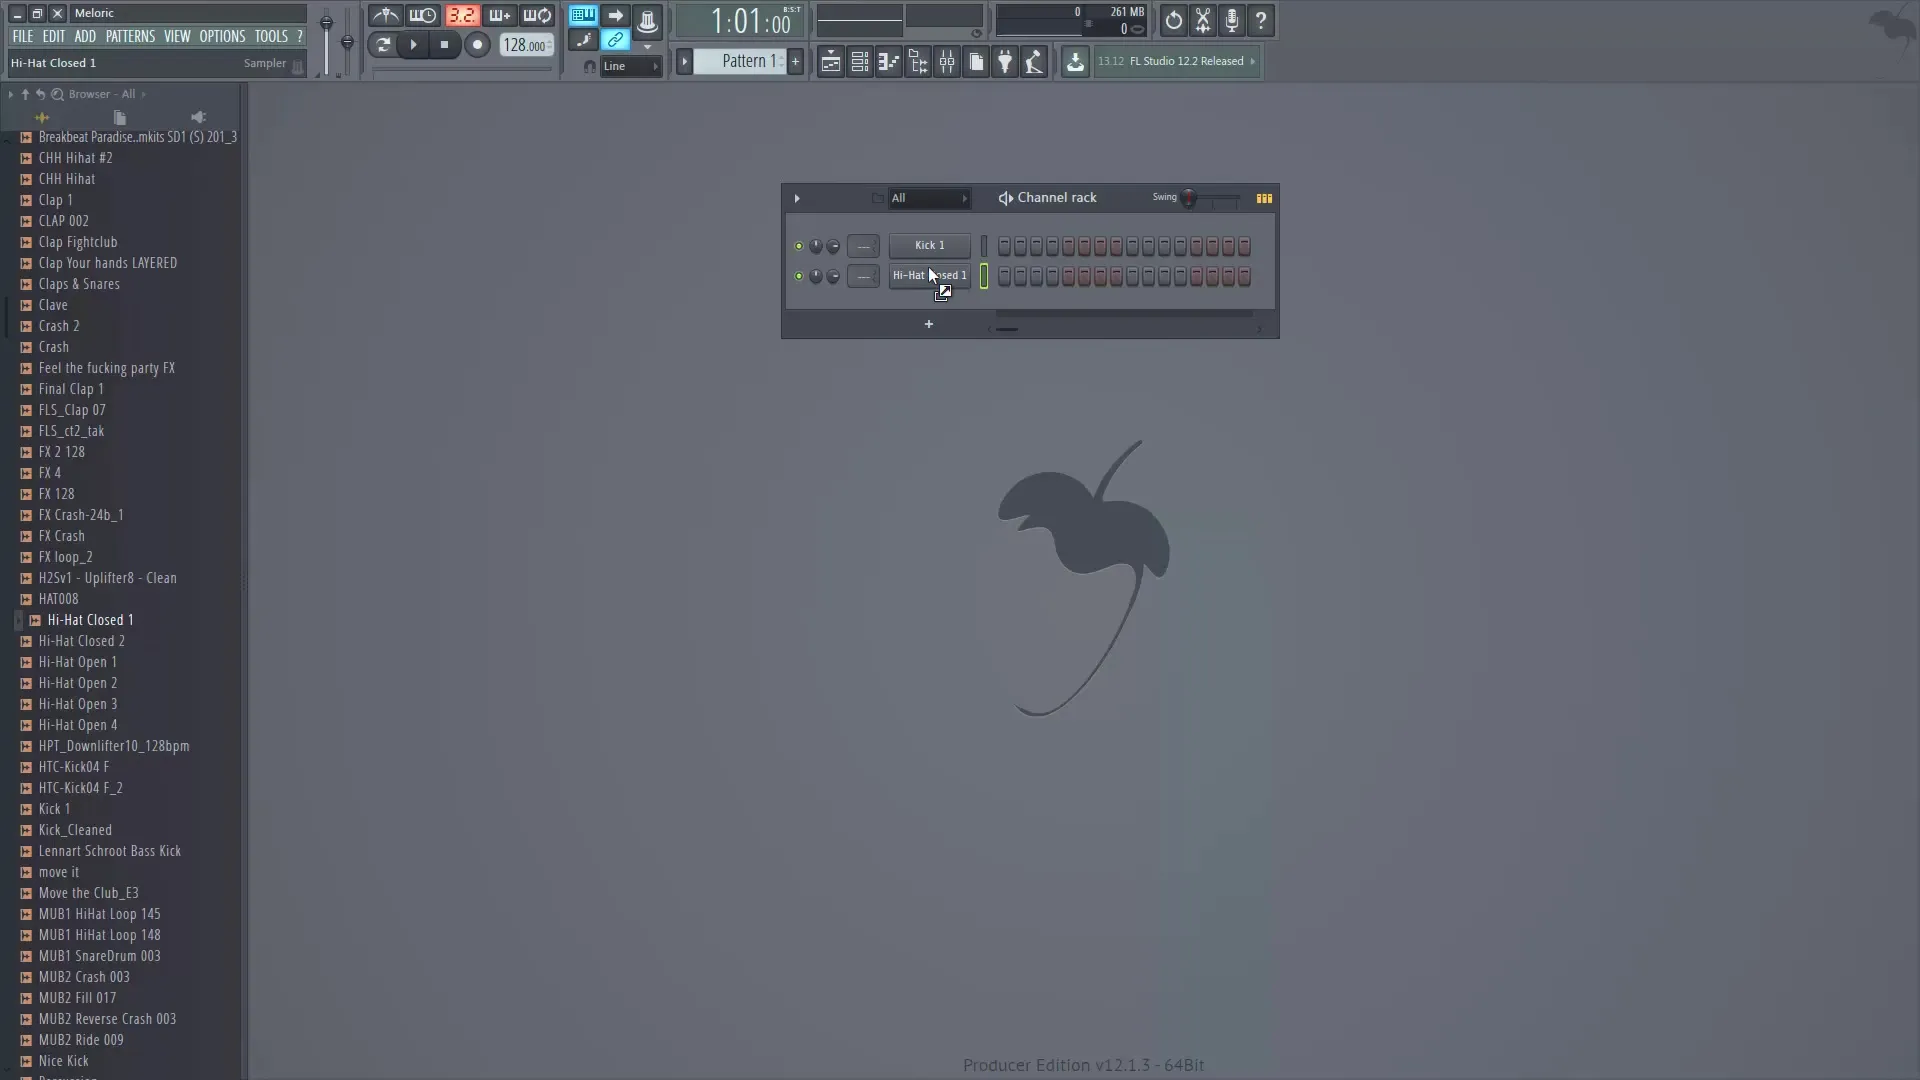Open the EDIT menu
The image size is (1920, 1080).
click(54, 36)
